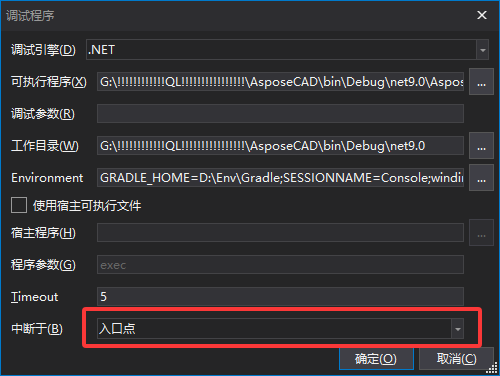
Task: Browse for executable program file
Action: 481,82
